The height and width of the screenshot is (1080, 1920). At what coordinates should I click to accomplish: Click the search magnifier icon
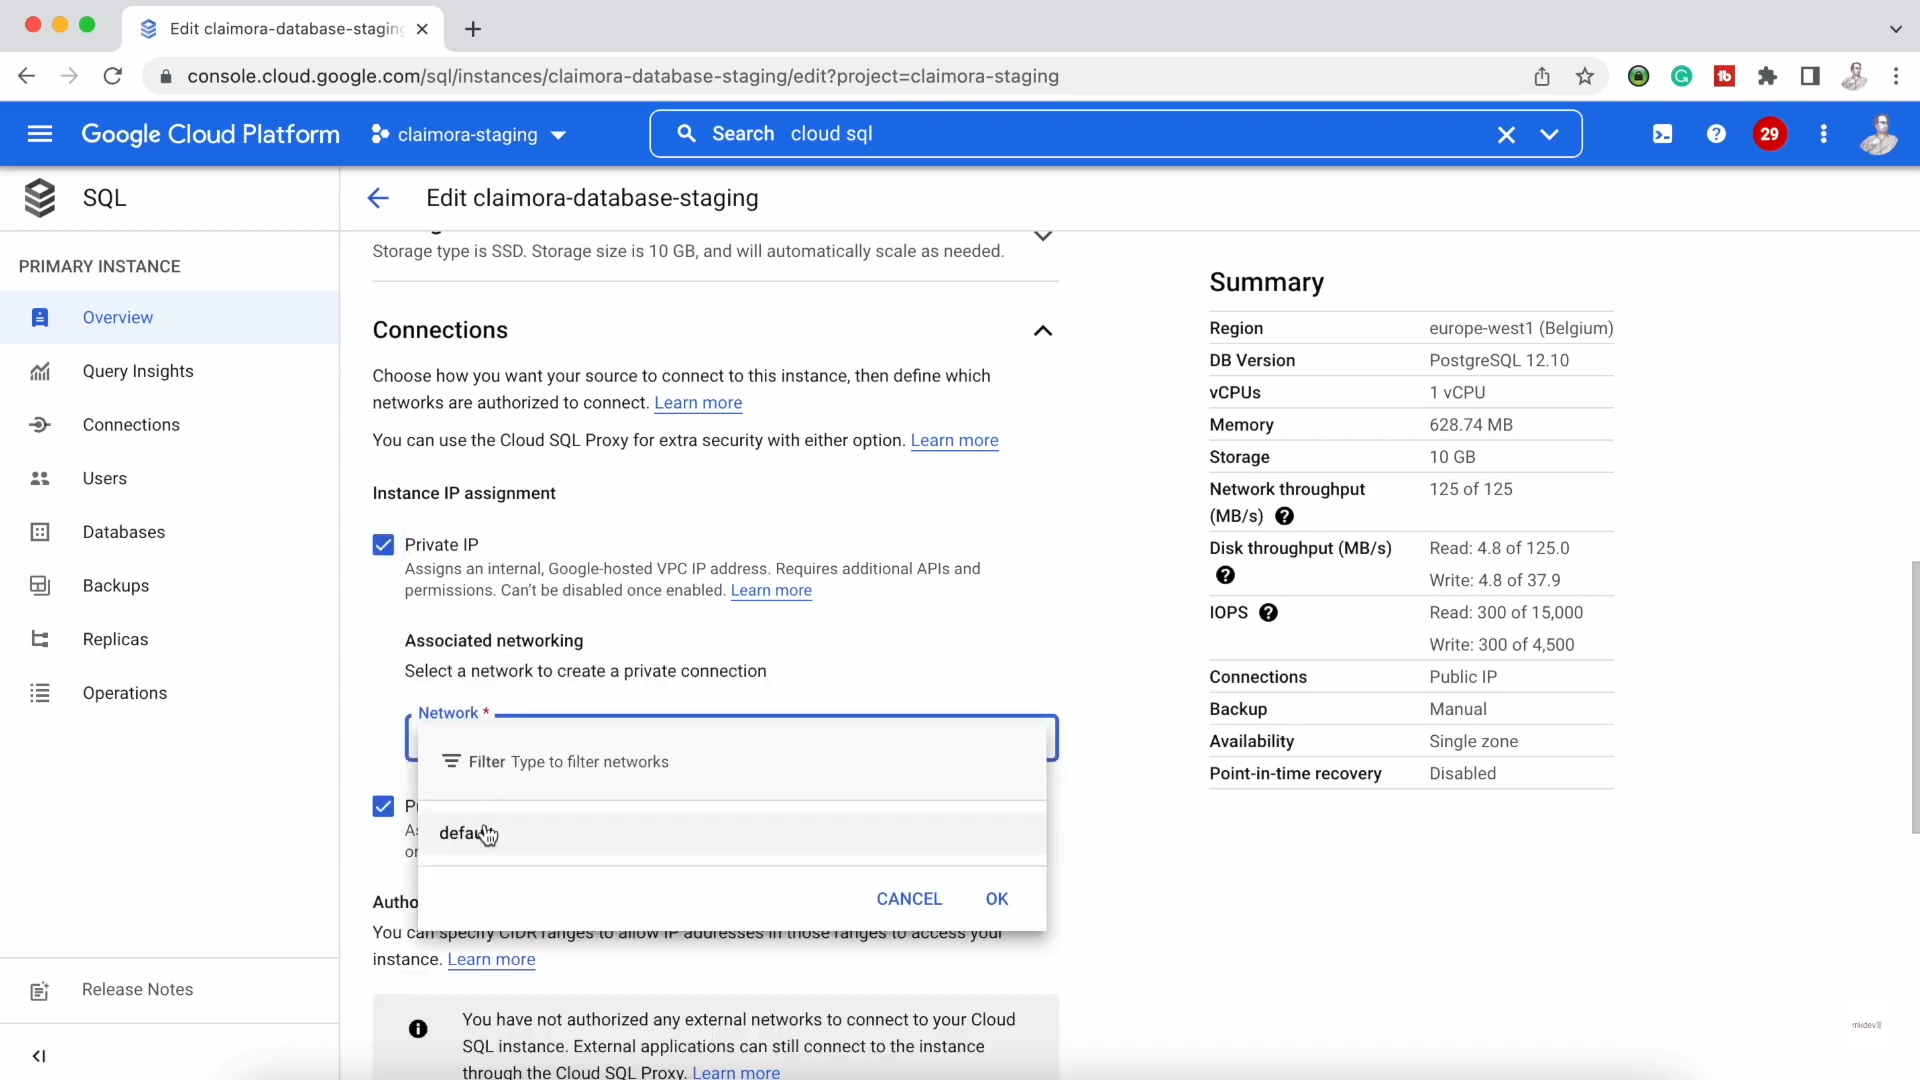[686, 134]
